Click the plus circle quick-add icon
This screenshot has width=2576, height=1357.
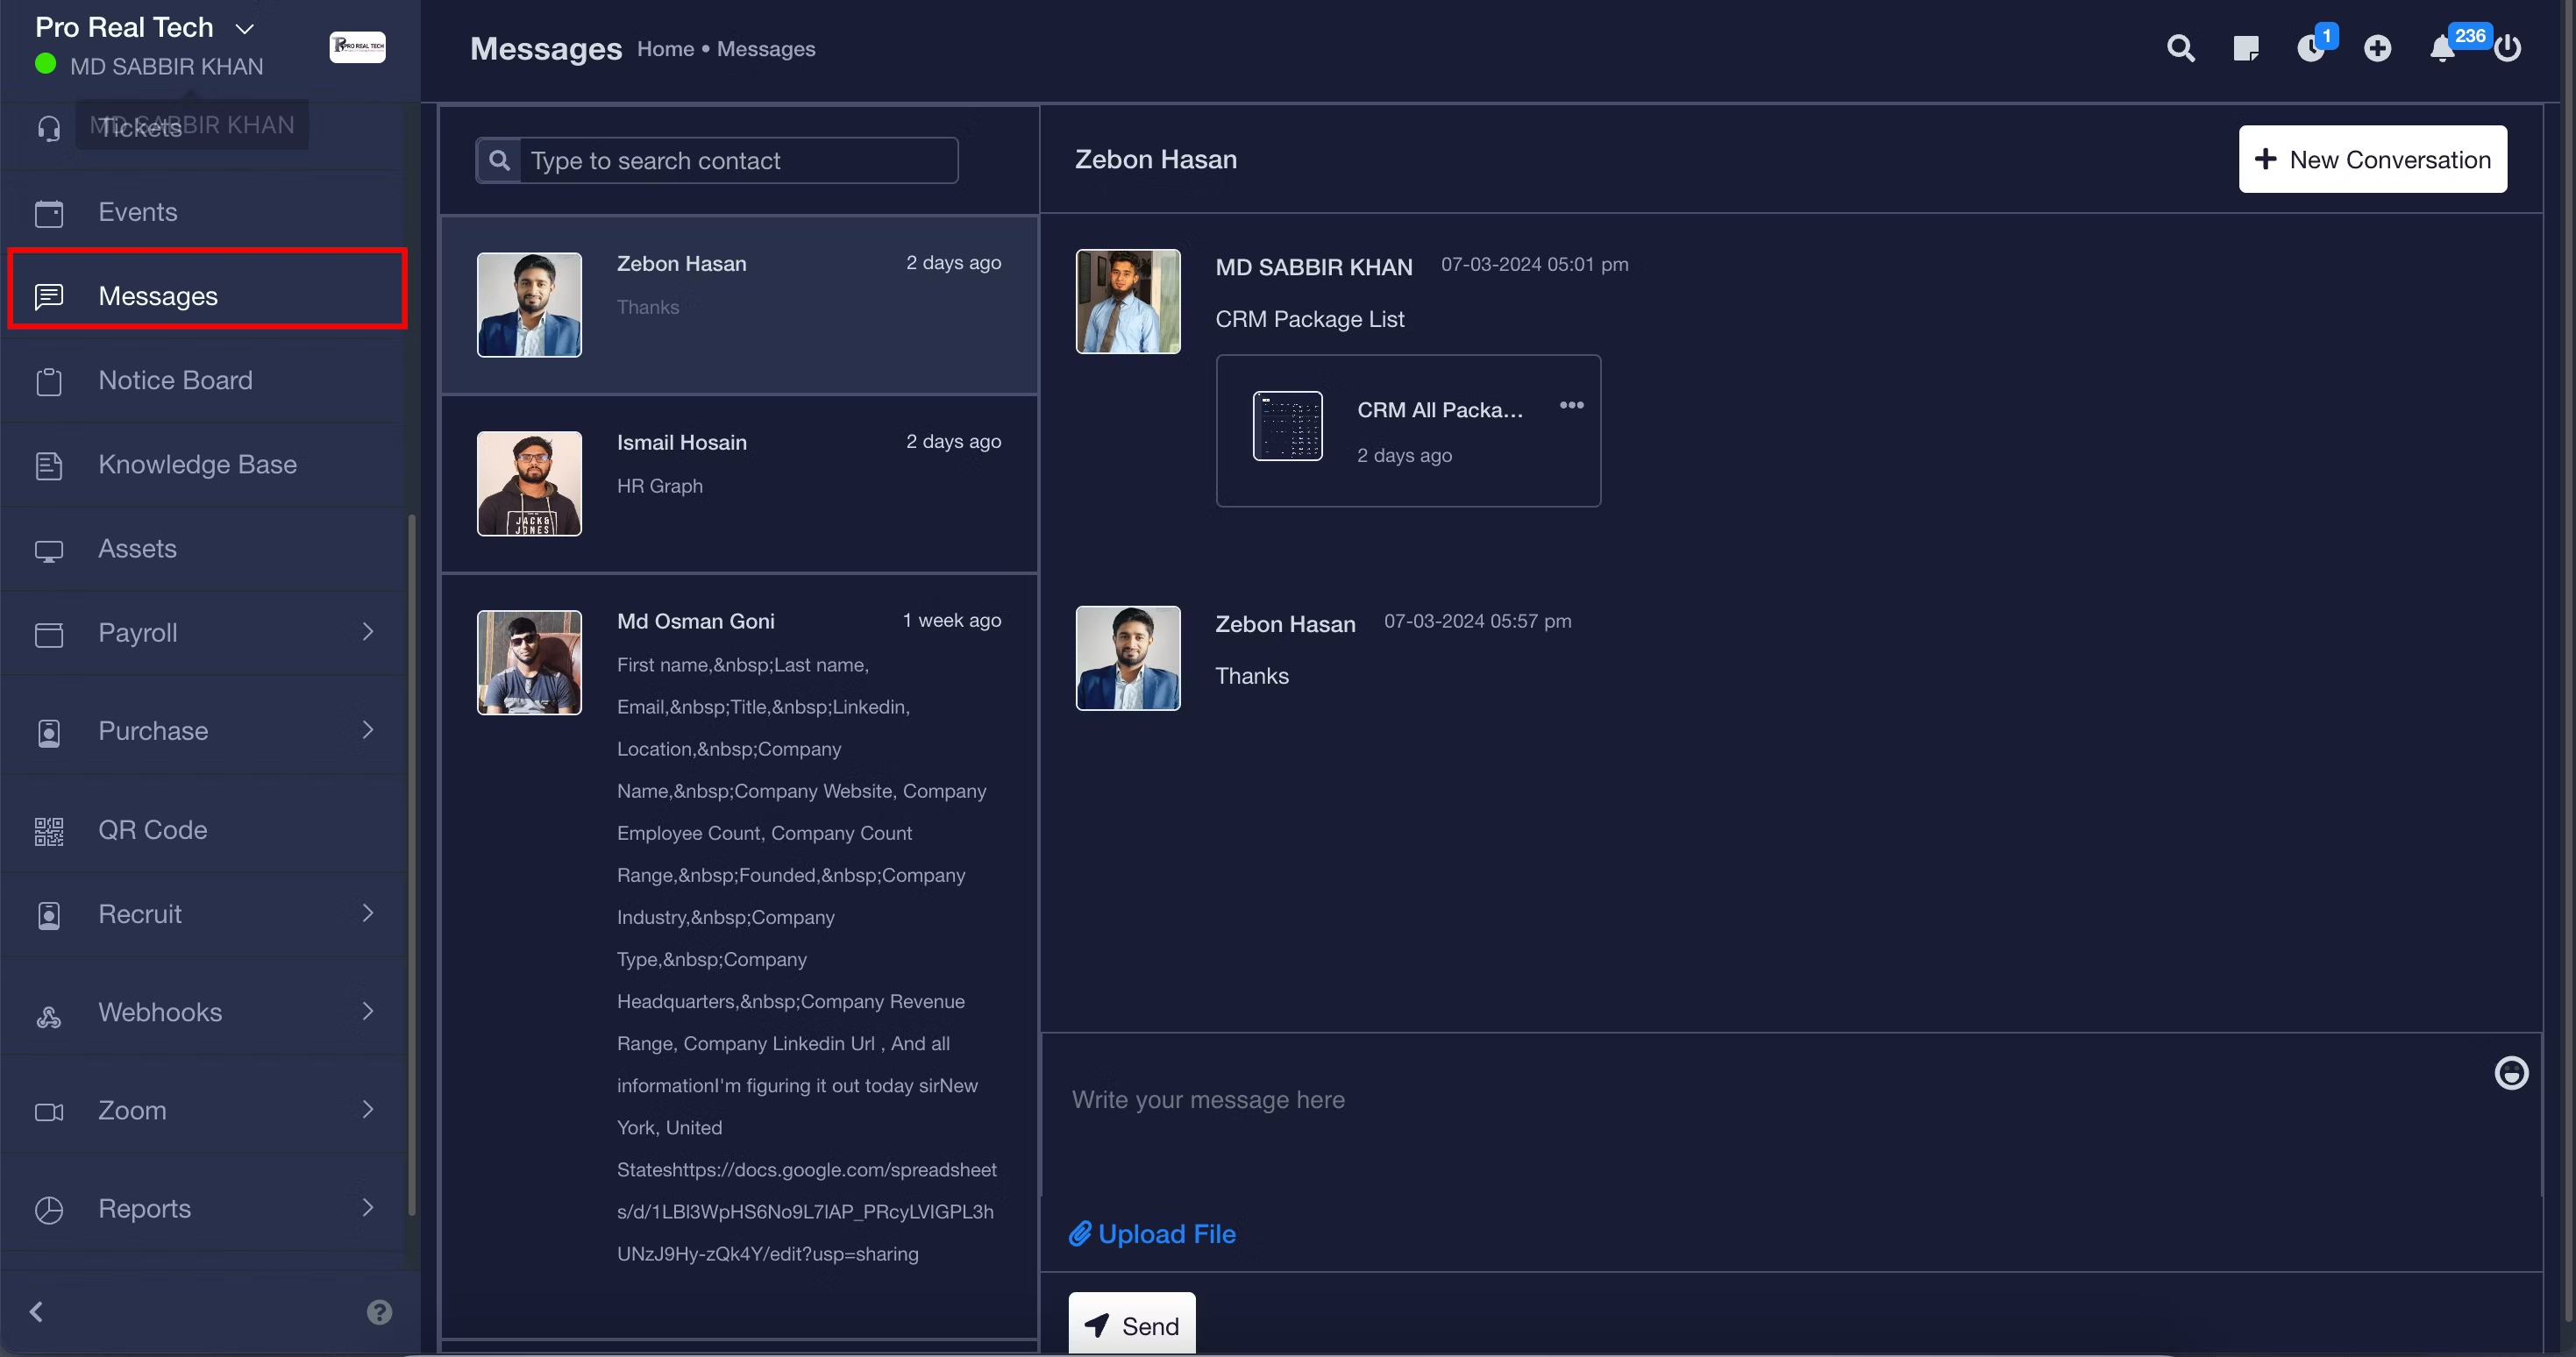(2377, 48)
